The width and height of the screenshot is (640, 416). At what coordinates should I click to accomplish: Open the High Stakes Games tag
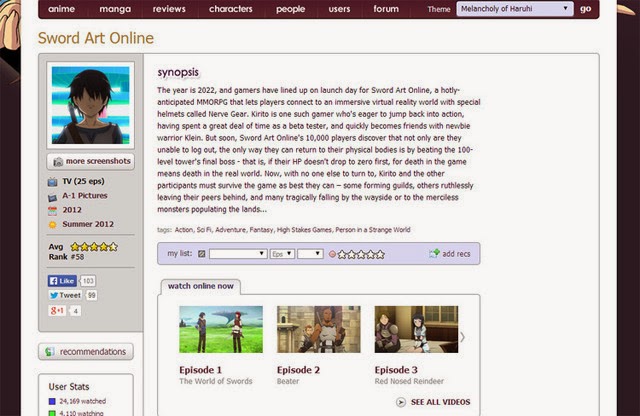[x=304, y=230]
